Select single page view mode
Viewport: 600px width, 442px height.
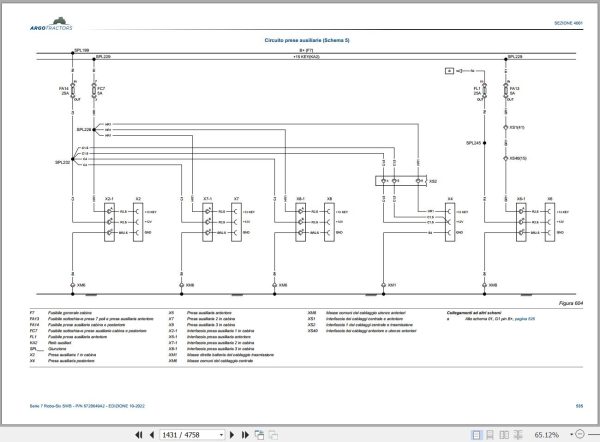(x=476, y=435)
